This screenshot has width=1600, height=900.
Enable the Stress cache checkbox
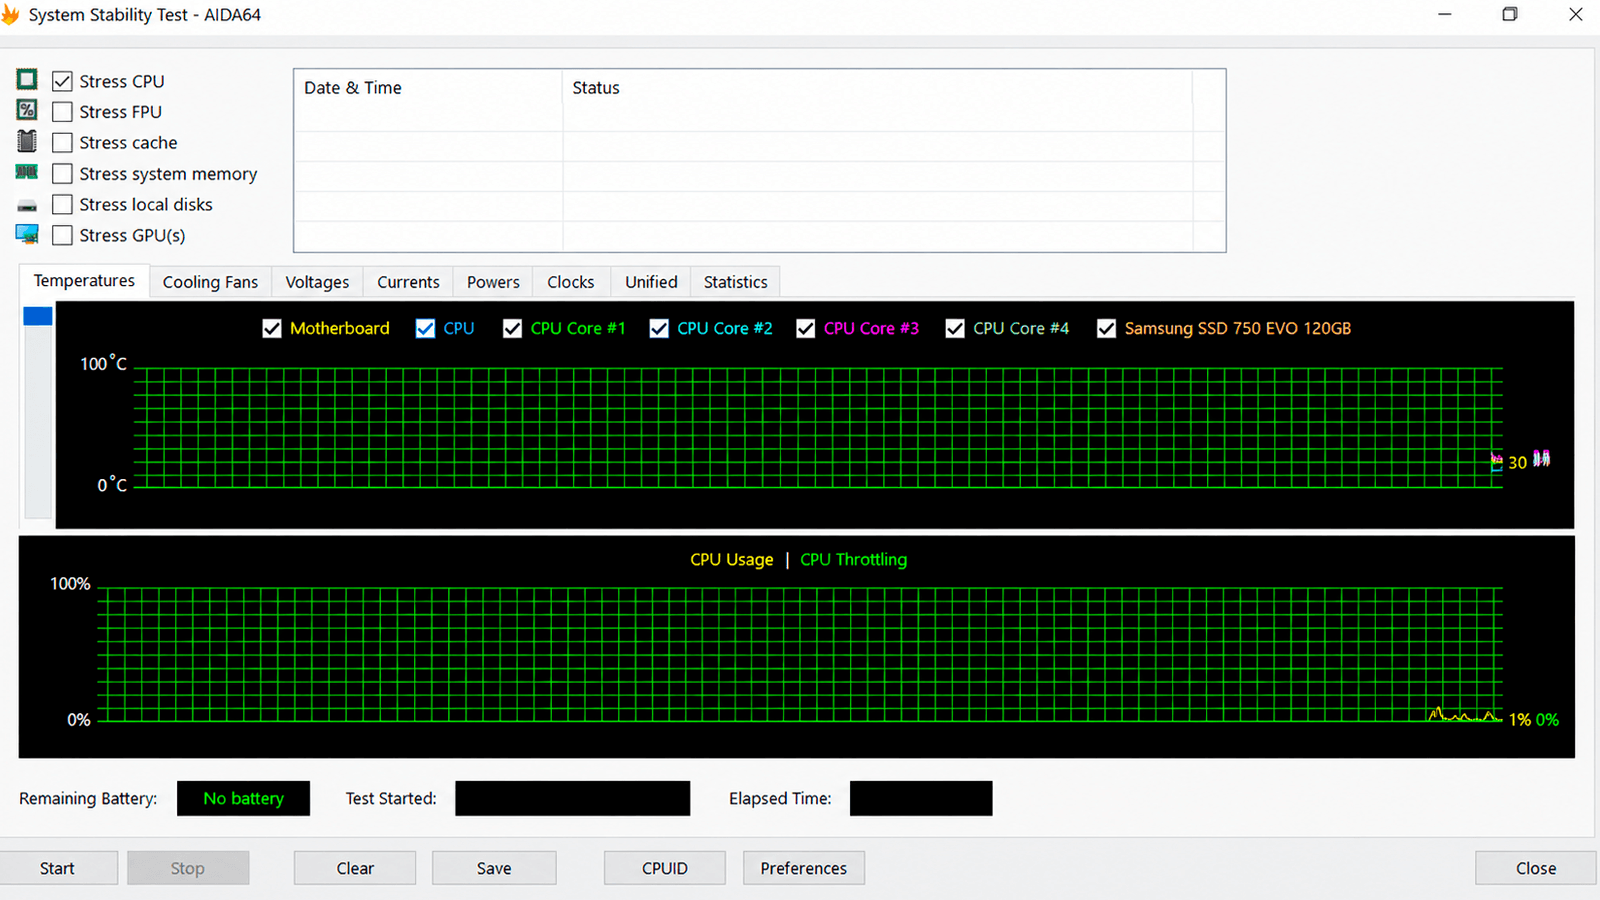[62, 143]
